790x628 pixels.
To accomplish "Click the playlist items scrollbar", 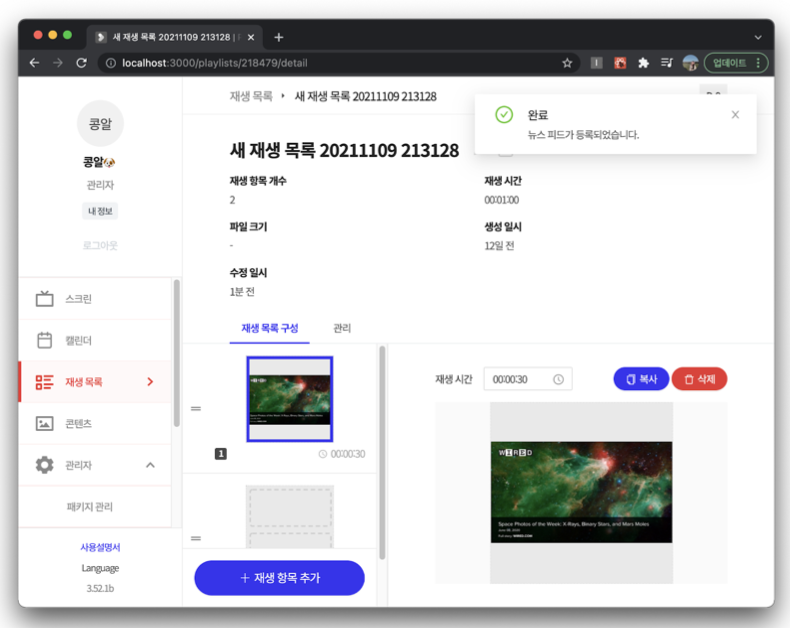I will coord(382,452).
